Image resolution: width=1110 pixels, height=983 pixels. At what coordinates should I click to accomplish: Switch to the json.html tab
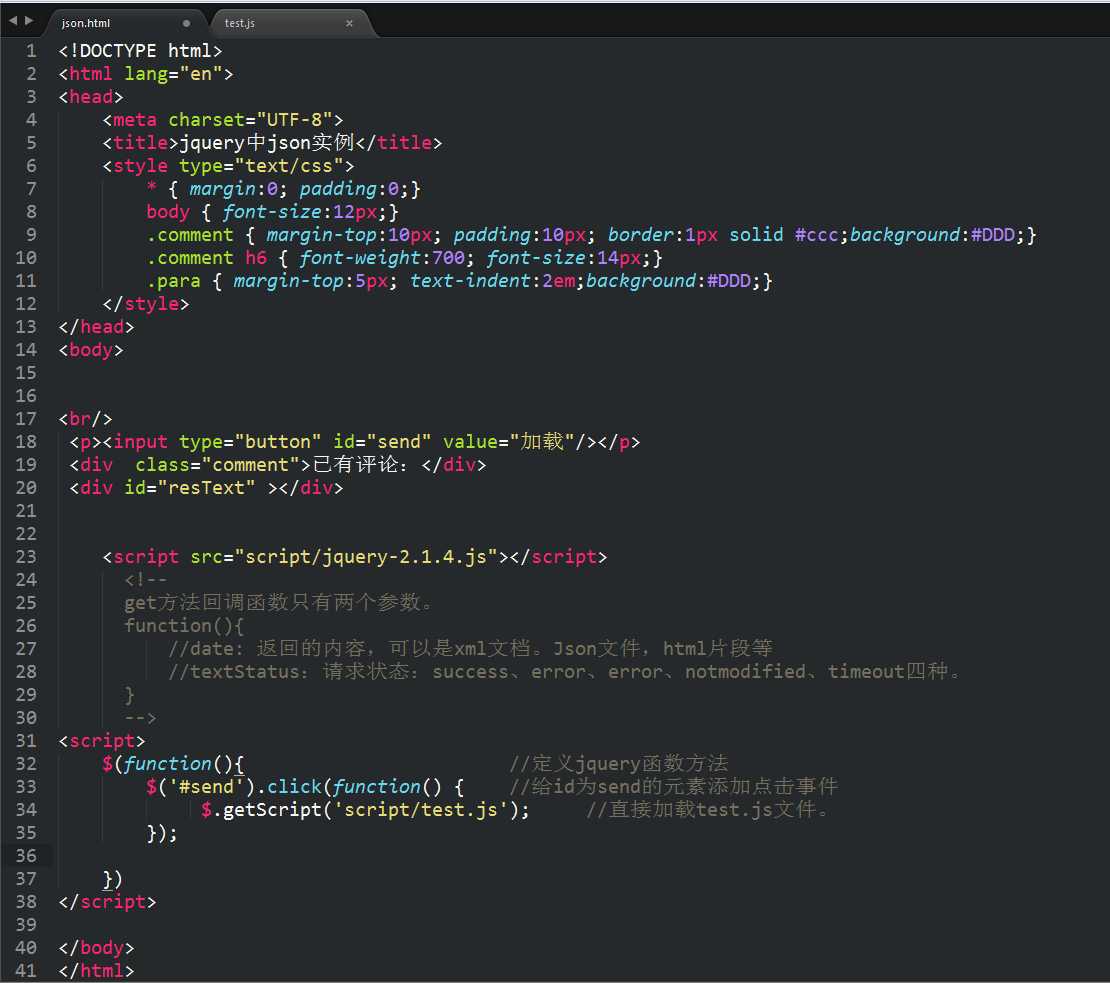110,23
